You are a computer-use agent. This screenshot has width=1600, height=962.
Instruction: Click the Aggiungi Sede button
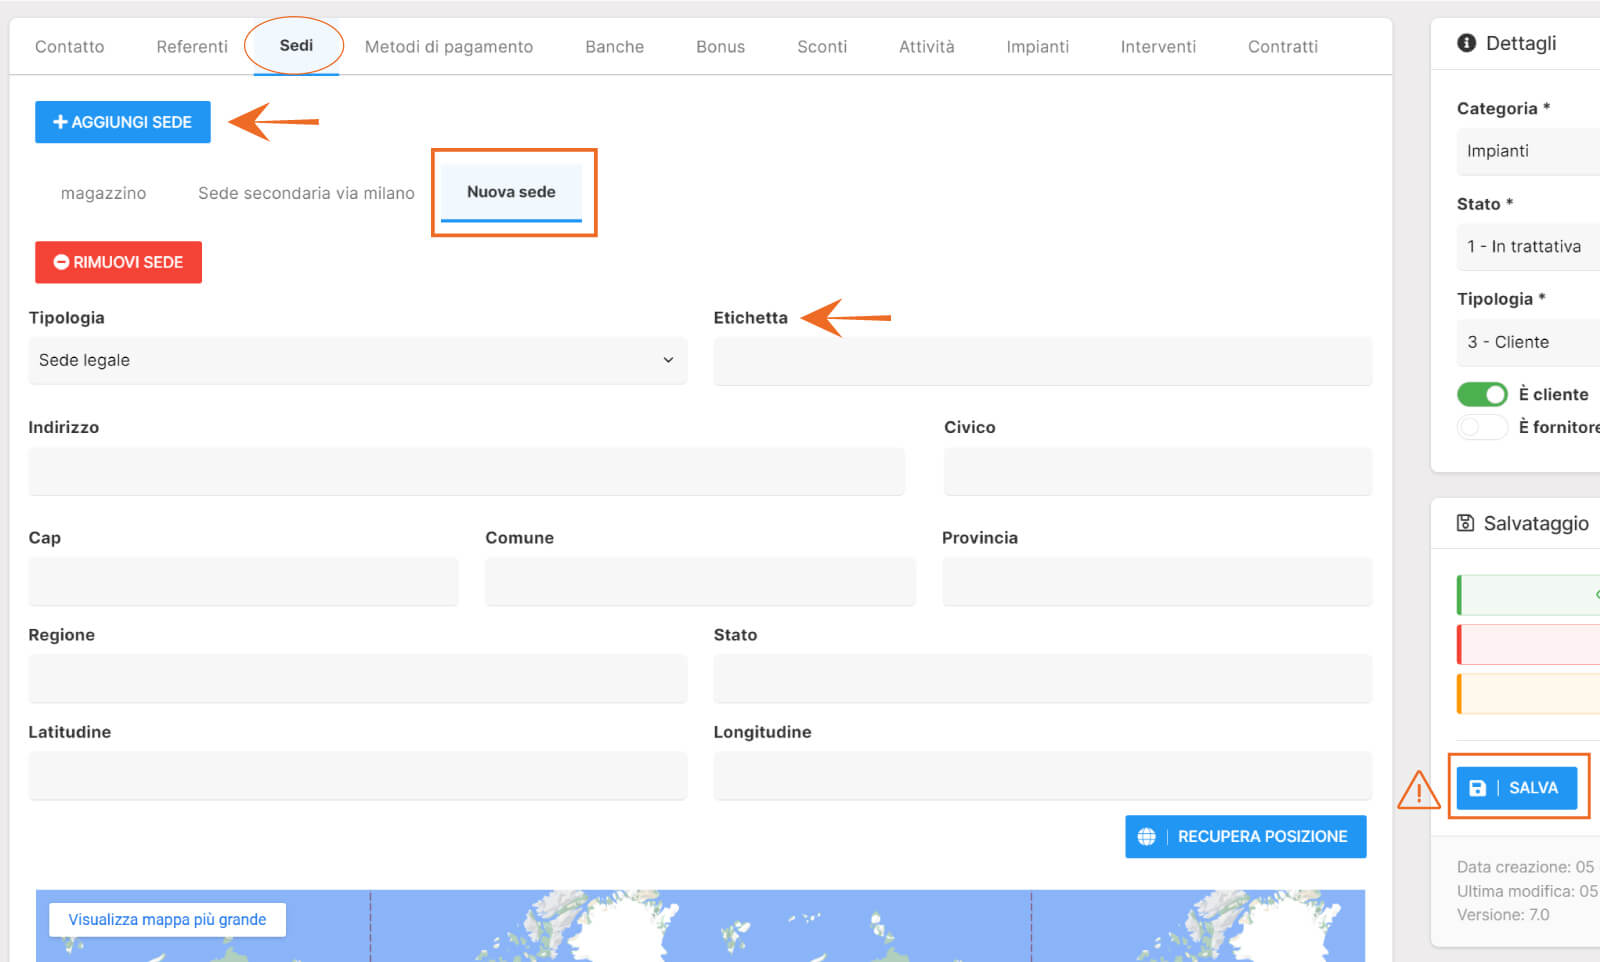[x=122, y=122]
